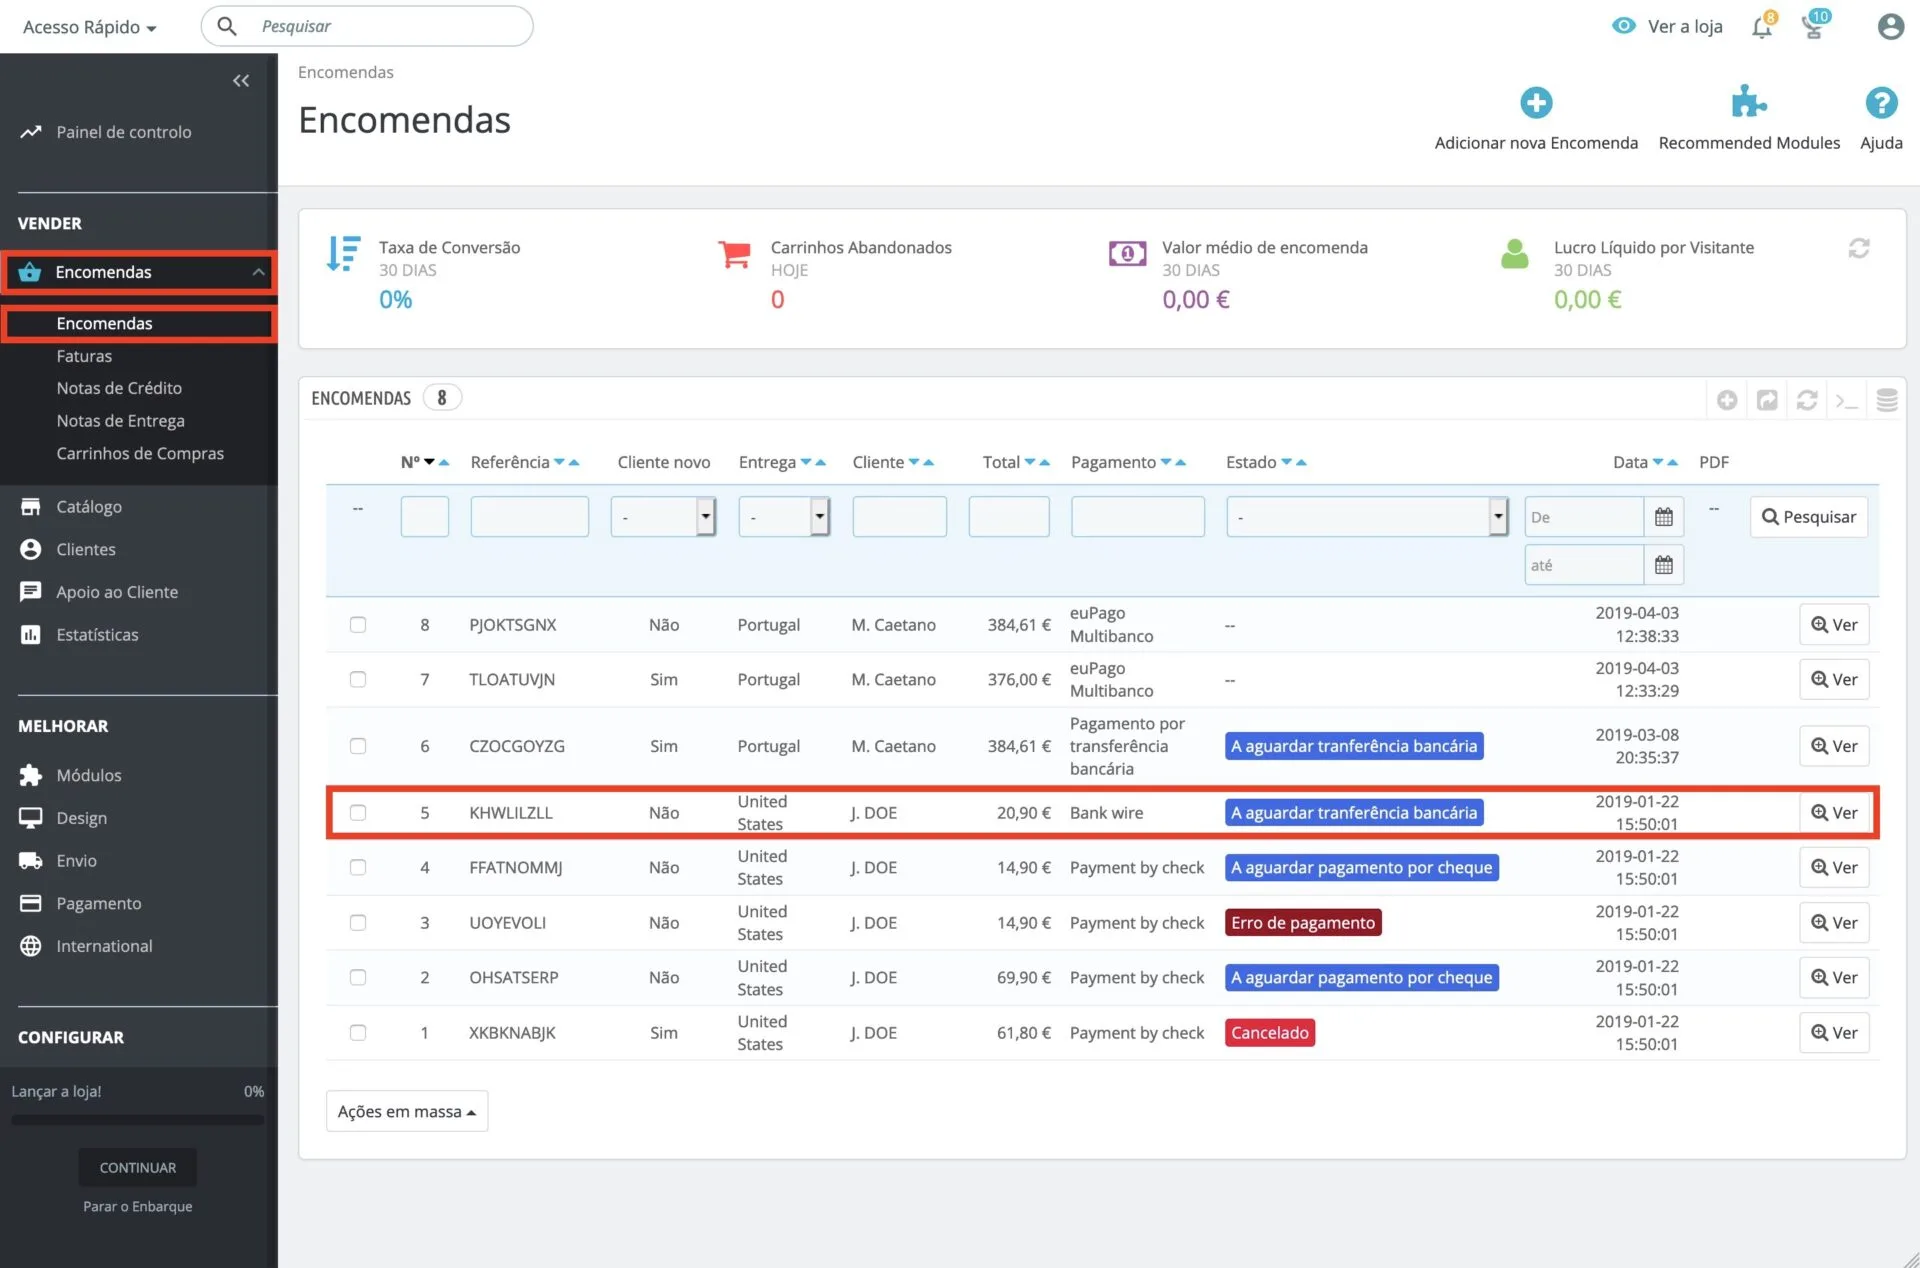Open the Estado filter dropdown

1366,517
